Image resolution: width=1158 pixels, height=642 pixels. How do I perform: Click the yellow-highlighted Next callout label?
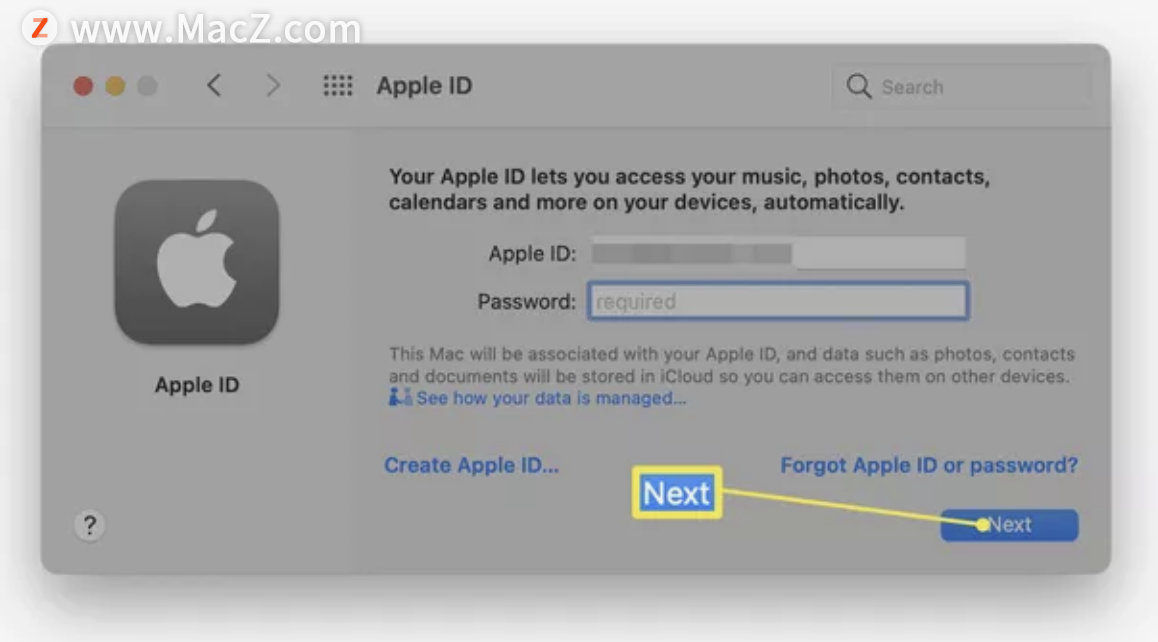(676, 493)
